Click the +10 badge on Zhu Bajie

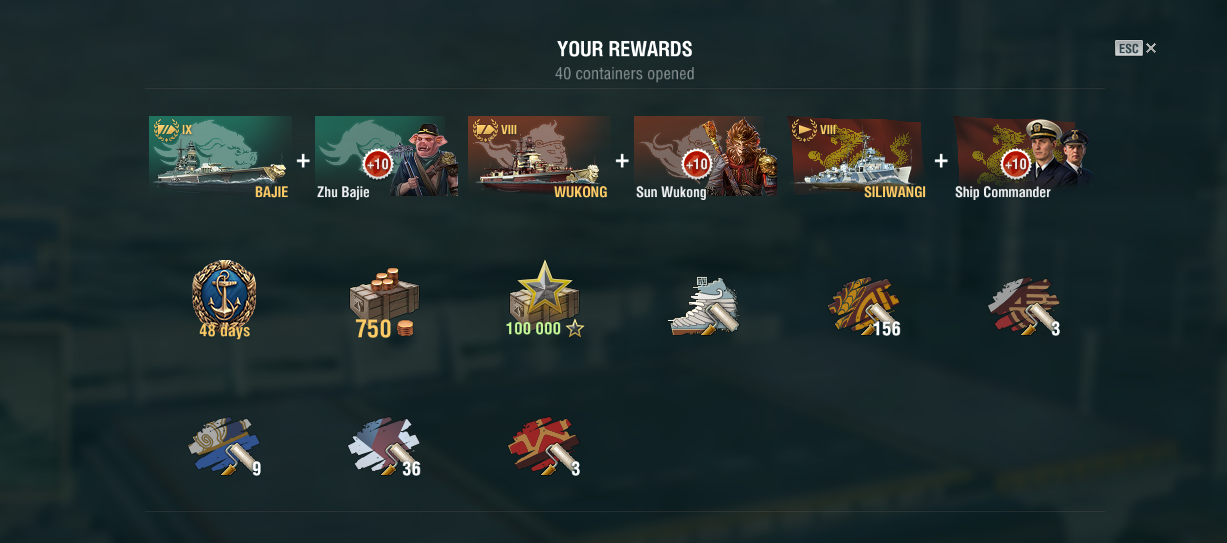pyautogui.click(x=377, y=163)
